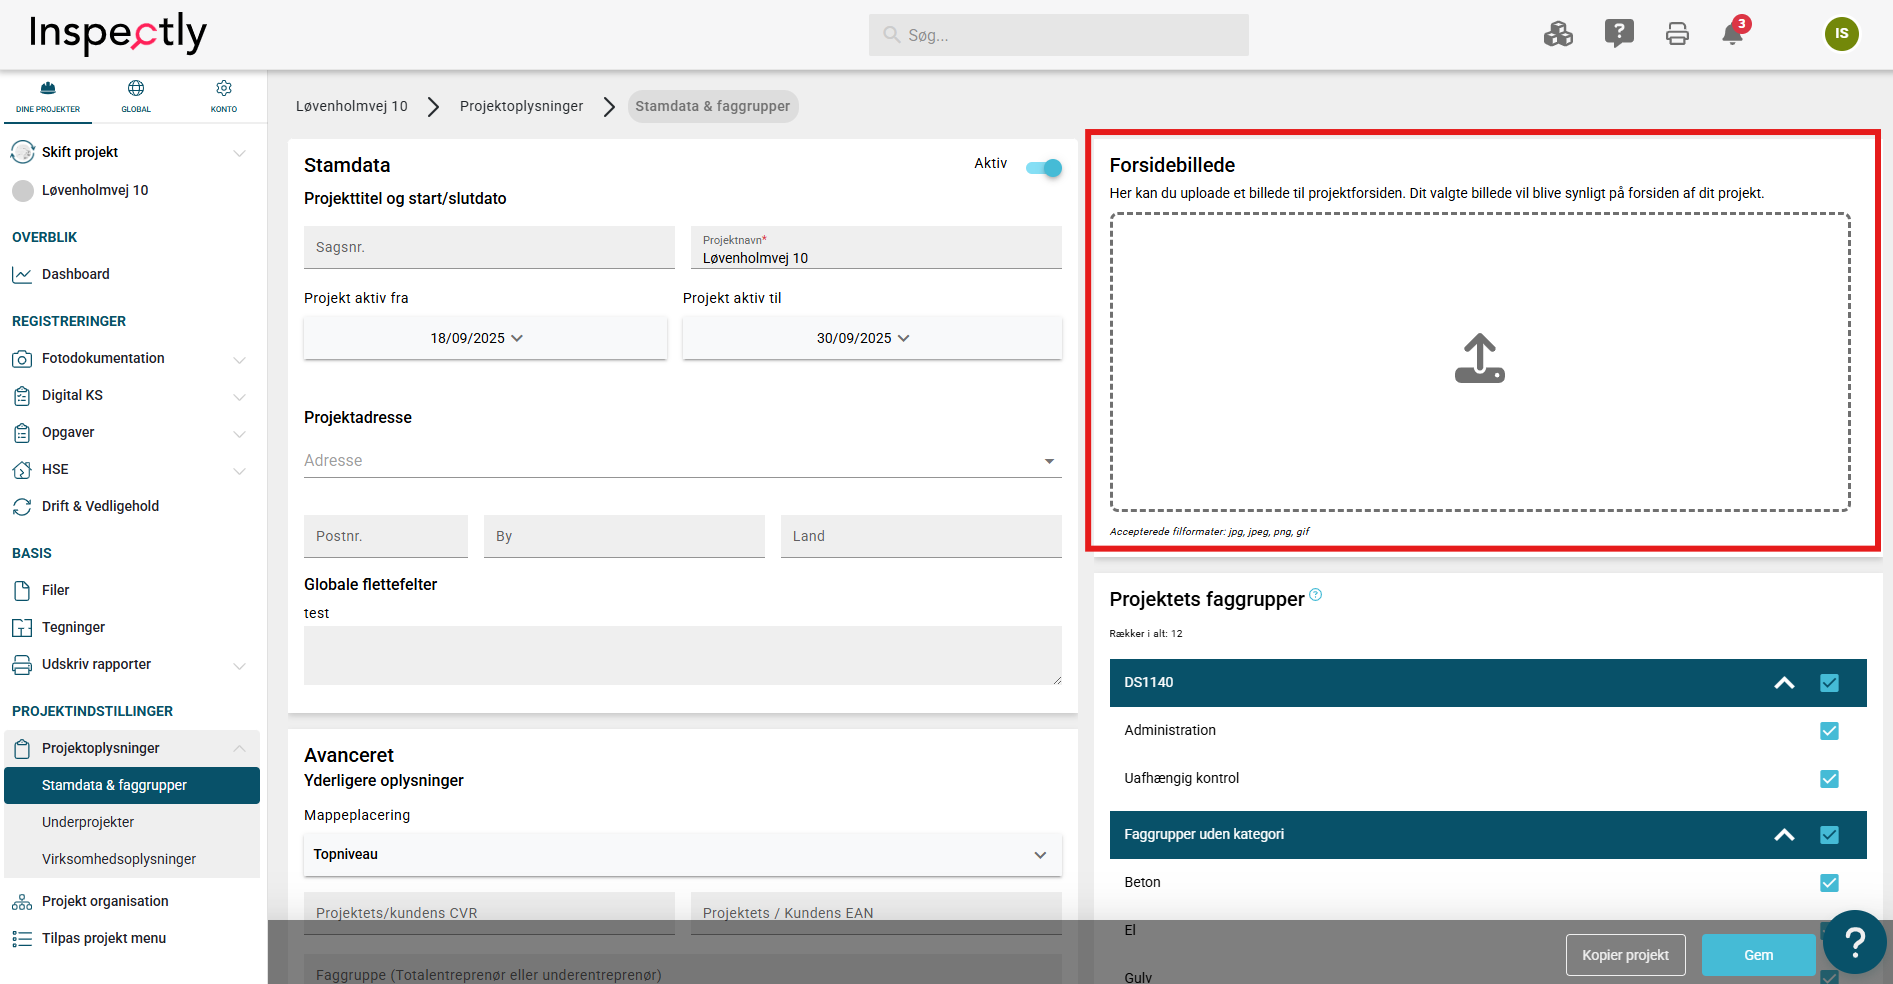Uncheck the Administration checkbox

1829,731
